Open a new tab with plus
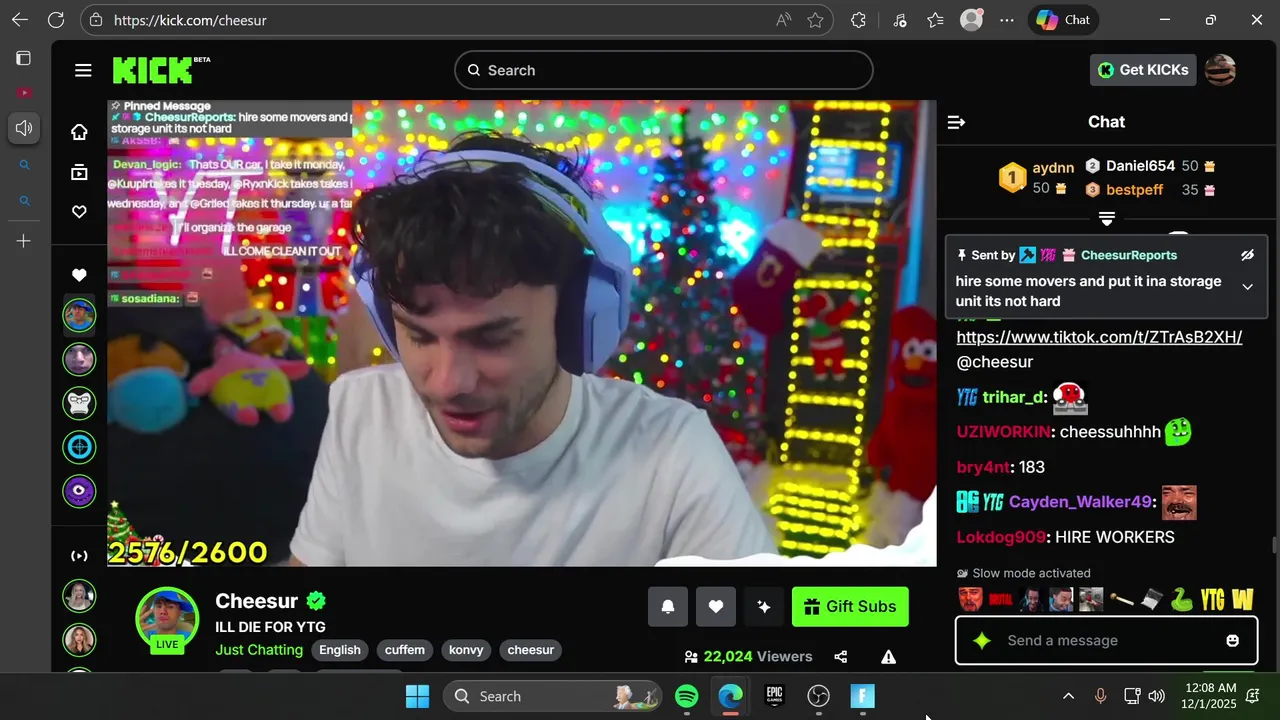This screenshot has width=1280, height=720. point(24,241)
